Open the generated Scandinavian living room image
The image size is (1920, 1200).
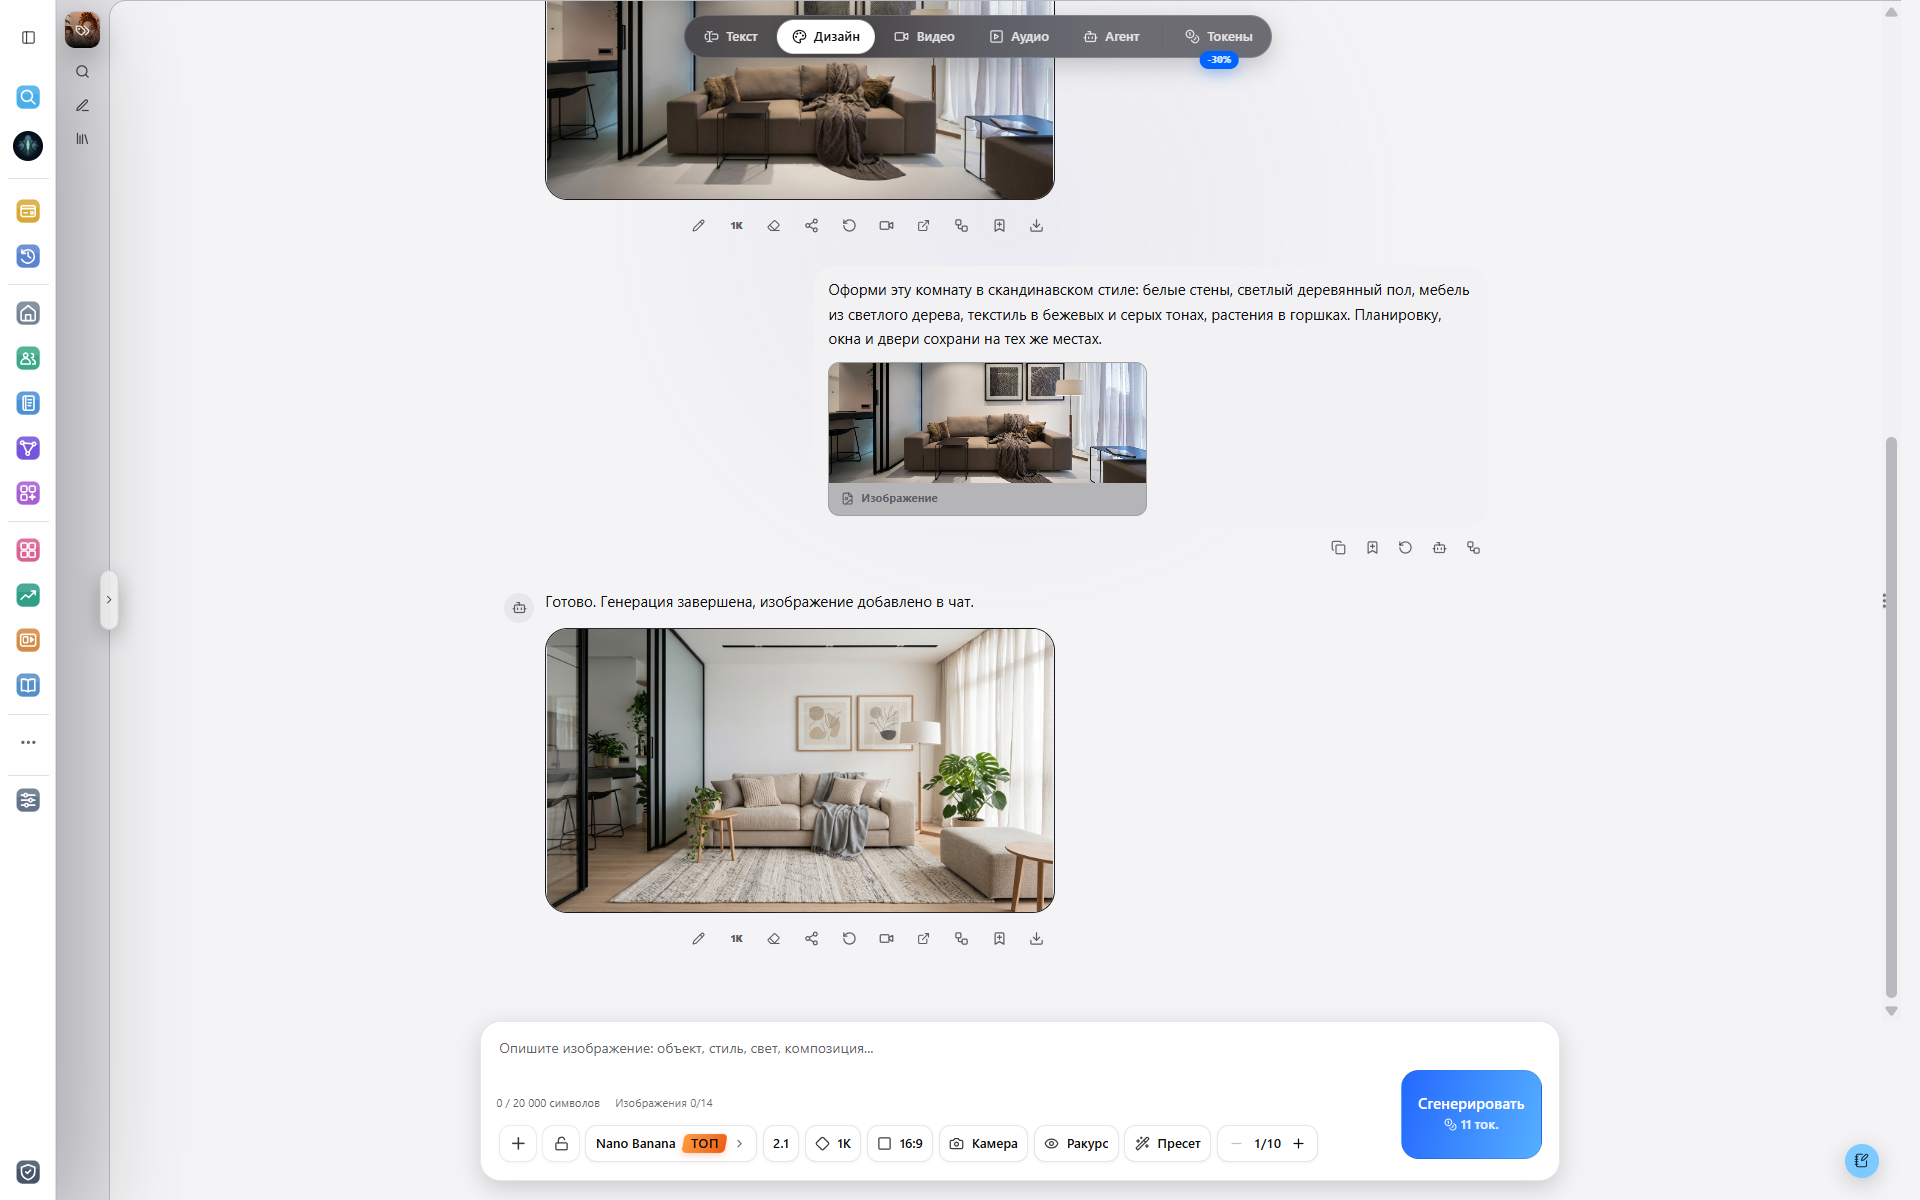point(800,770)
